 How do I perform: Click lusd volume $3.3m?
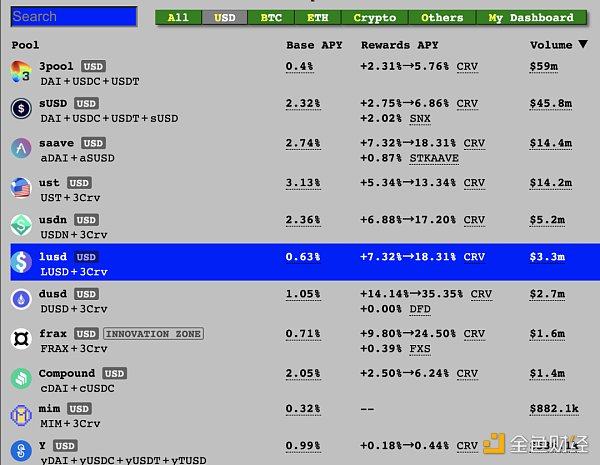[x=547, y=257]
